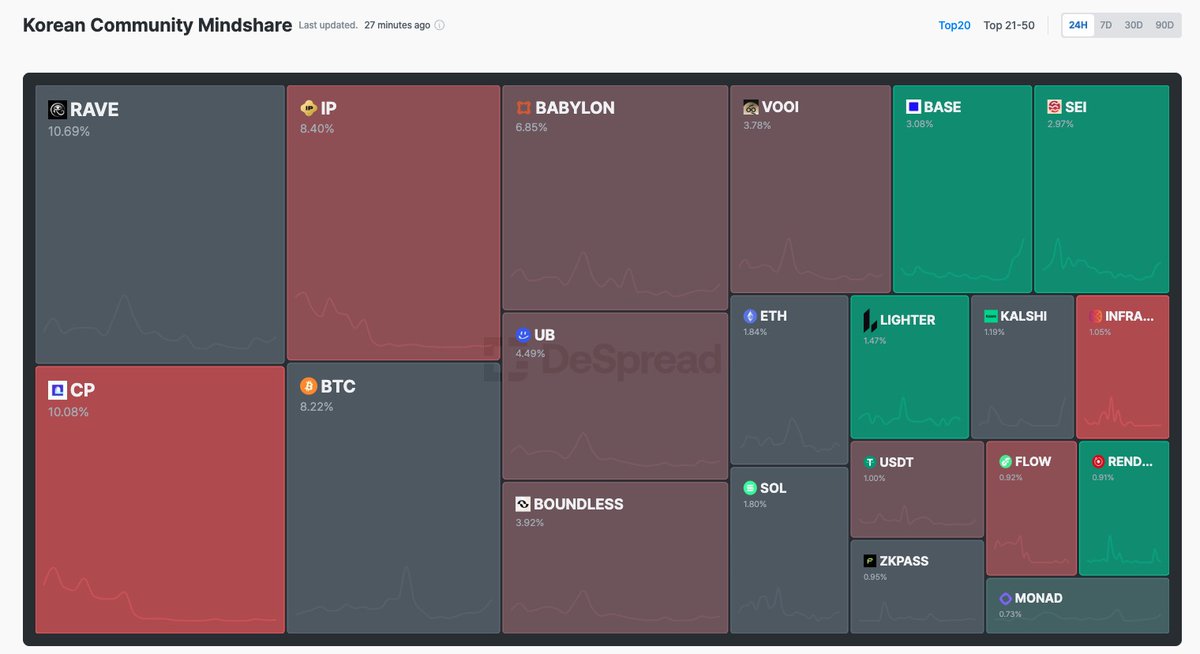Click the BABYLON token icon
The image size is (1200, 654).
coord(524,108)
